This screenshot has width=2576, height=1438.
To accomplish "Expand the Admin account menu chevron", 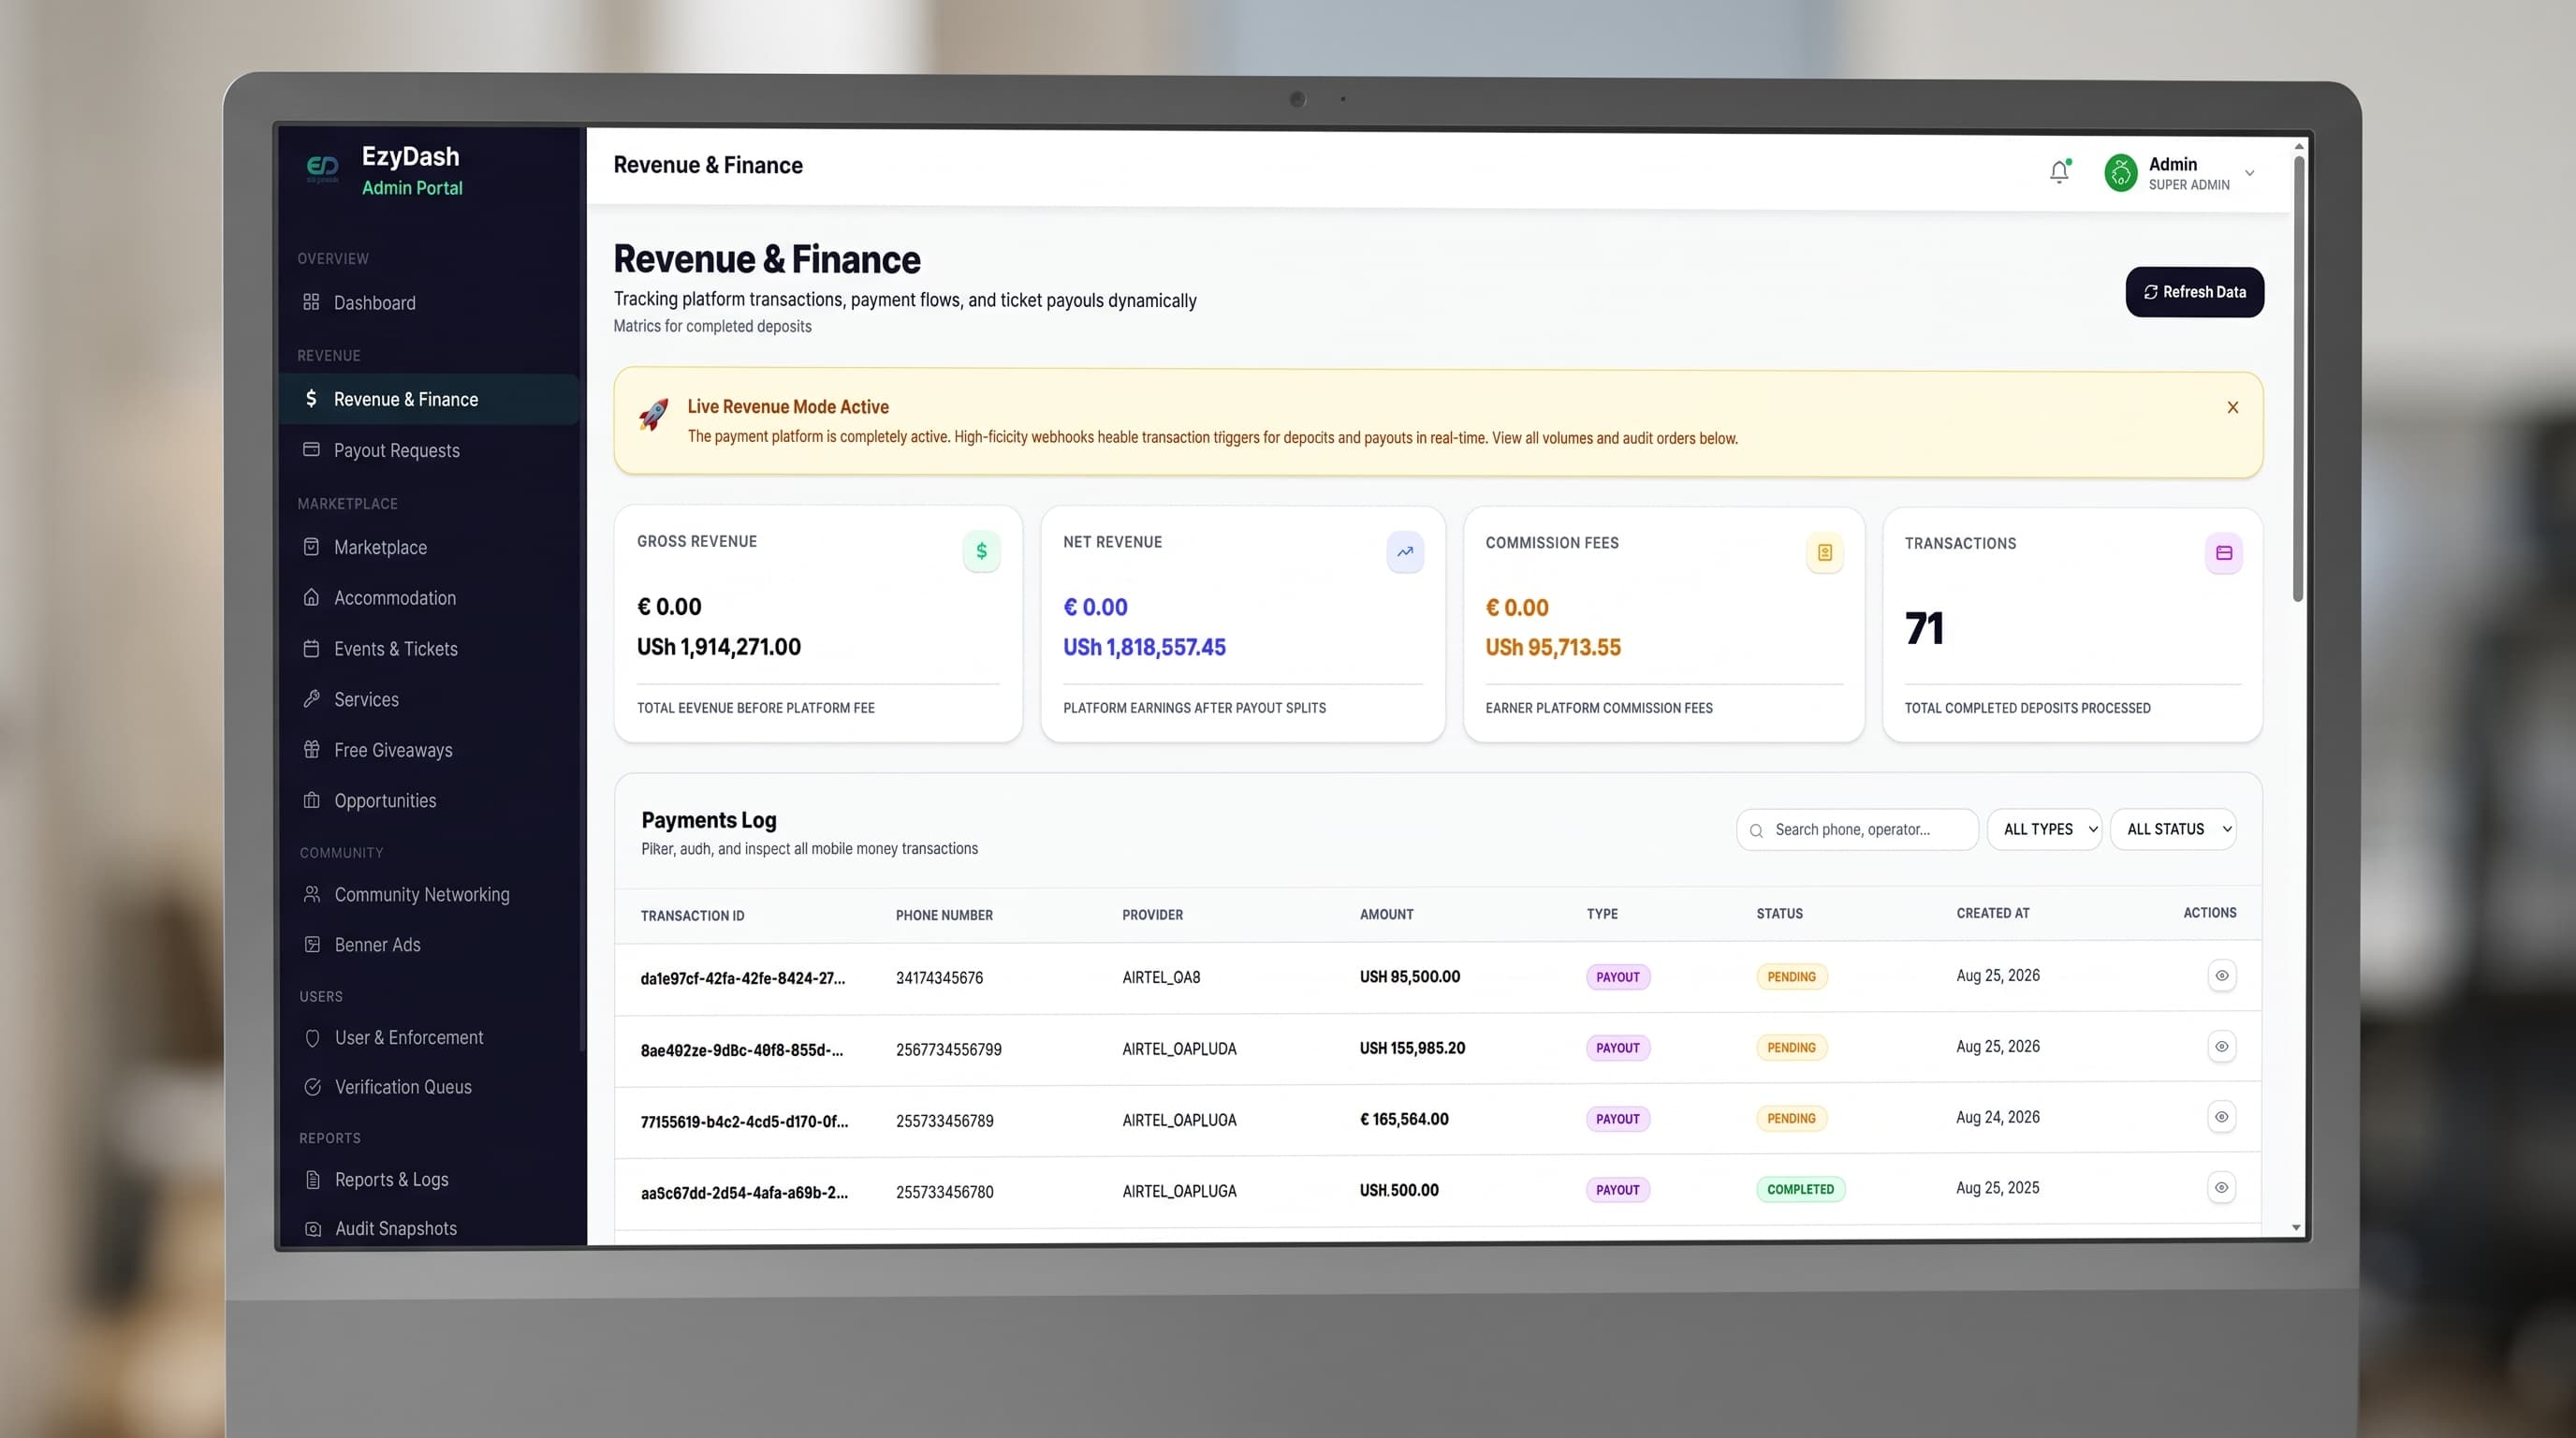I will click(x=2250, y=173).
